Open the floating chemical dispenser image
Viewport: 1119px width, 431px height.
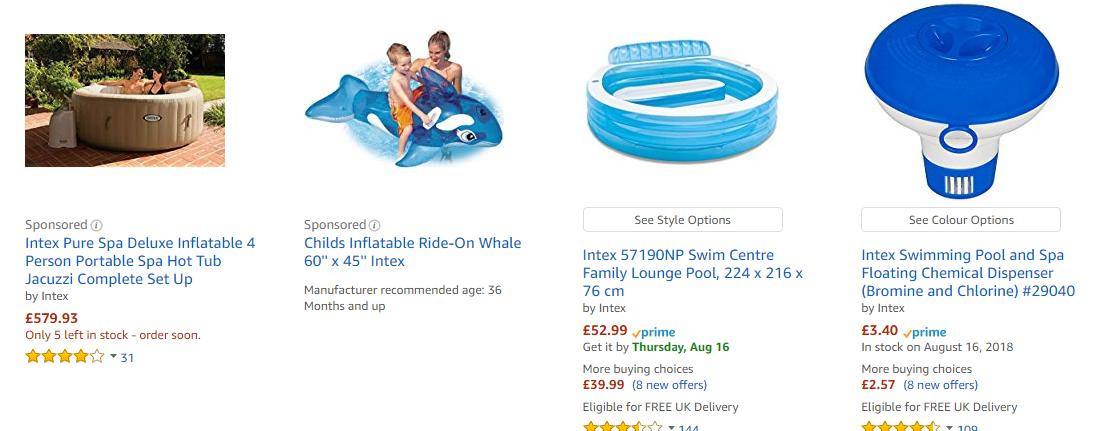961,103
